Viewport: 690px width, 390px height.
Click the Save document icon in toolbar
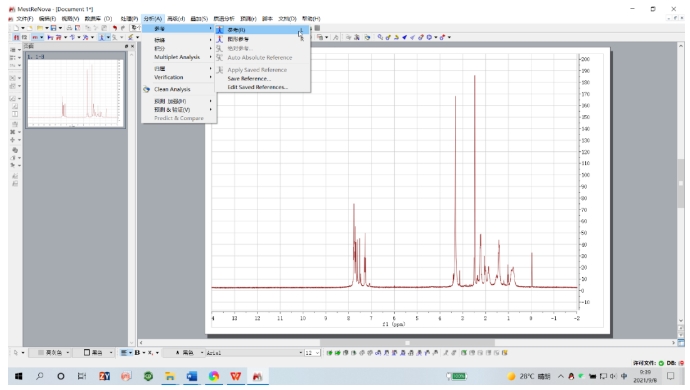(x=54, y=28)
